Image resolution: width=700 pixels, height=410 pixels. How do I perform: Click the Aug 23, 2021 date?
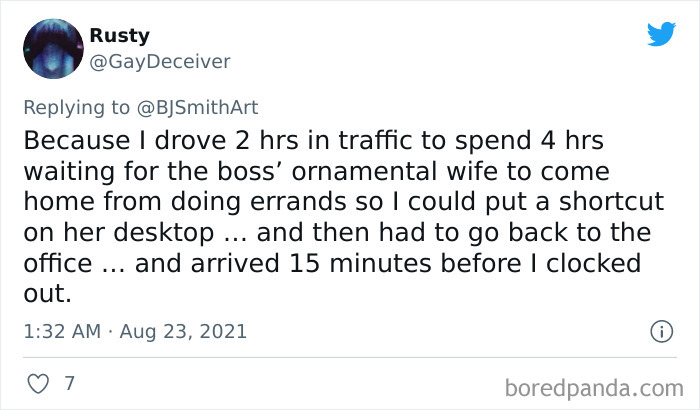(183, 332)
